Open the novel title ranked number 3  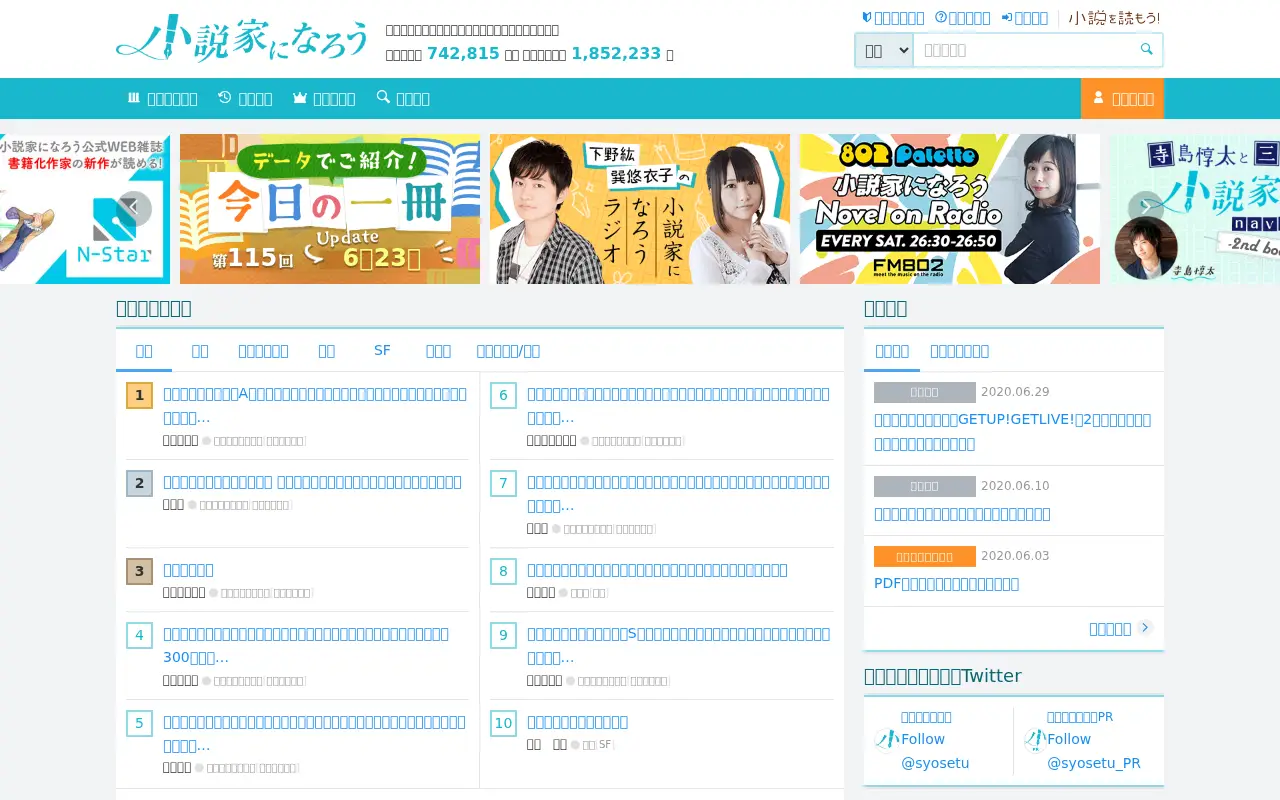click(188, 570)
